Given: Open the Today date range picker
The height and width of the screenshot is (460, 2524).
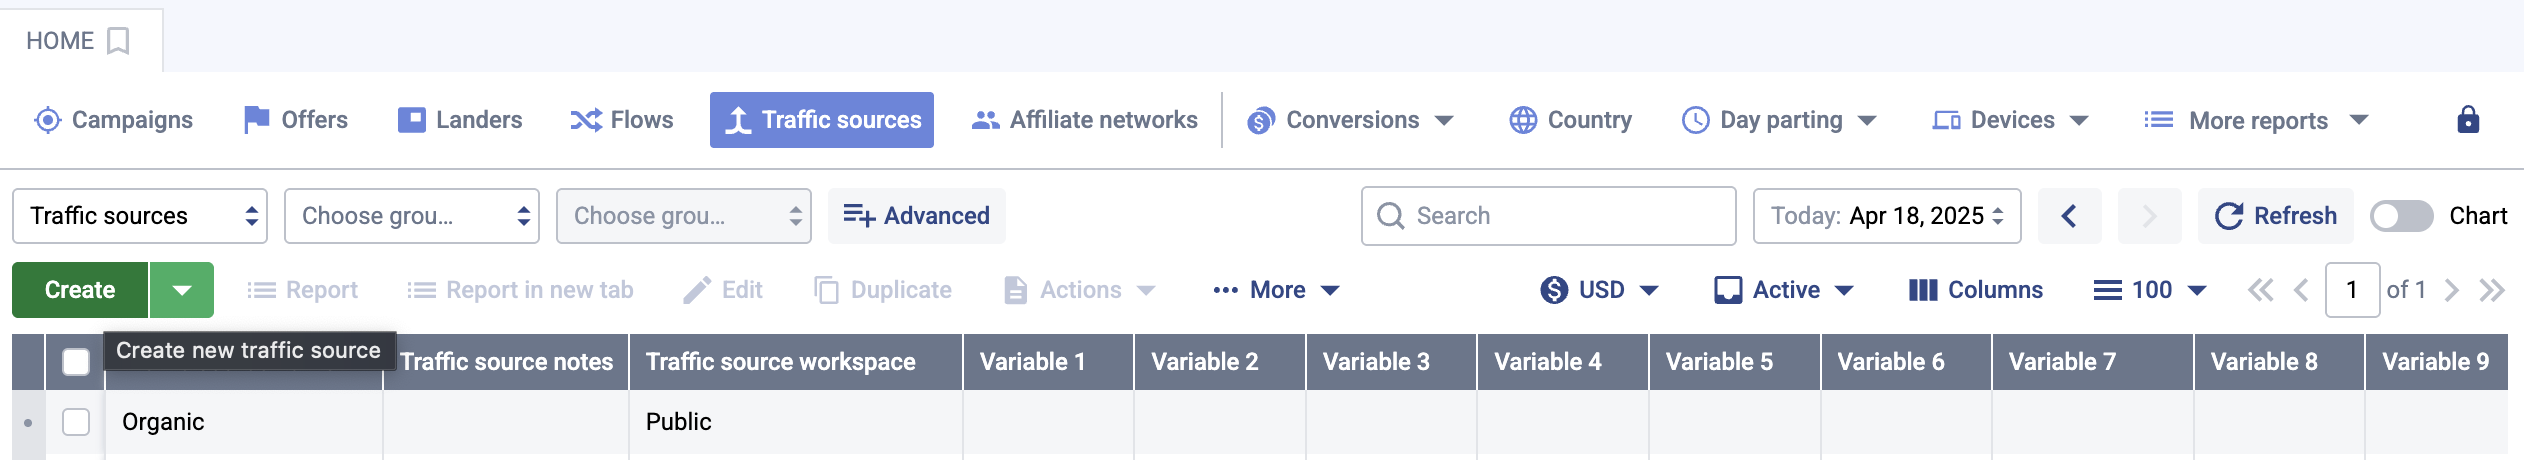Looking at the screenshot, I should coord(1886,216).
